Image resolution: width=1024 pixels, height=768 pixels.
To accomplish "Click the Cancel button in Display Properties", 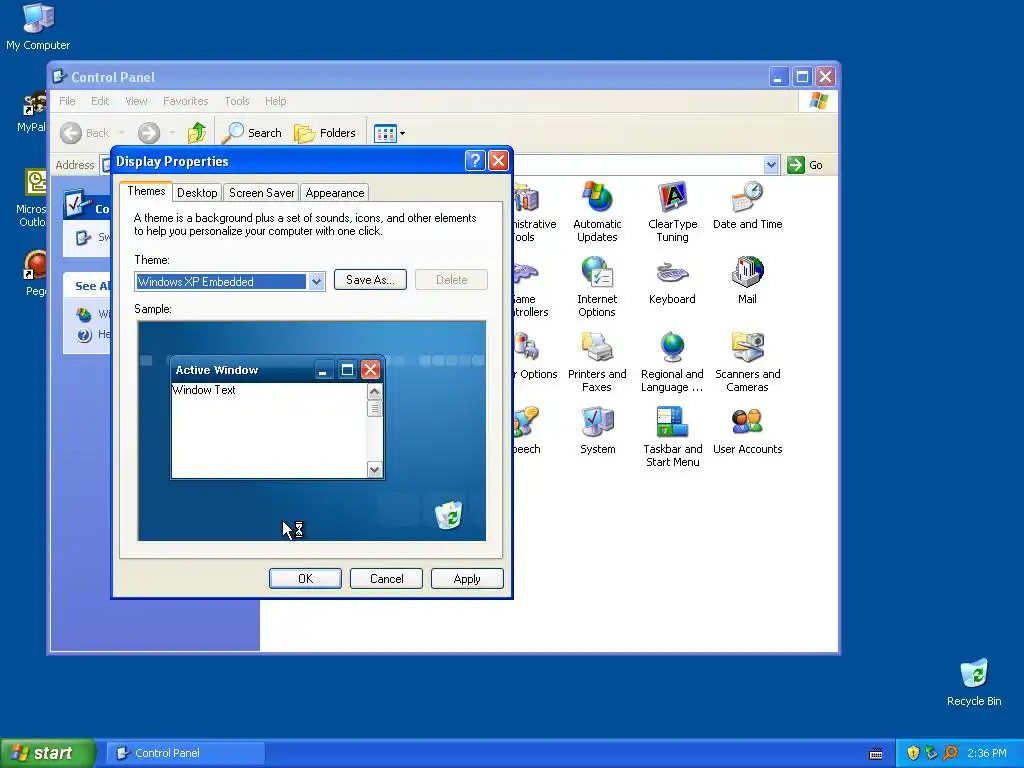I will click(386, 579).
